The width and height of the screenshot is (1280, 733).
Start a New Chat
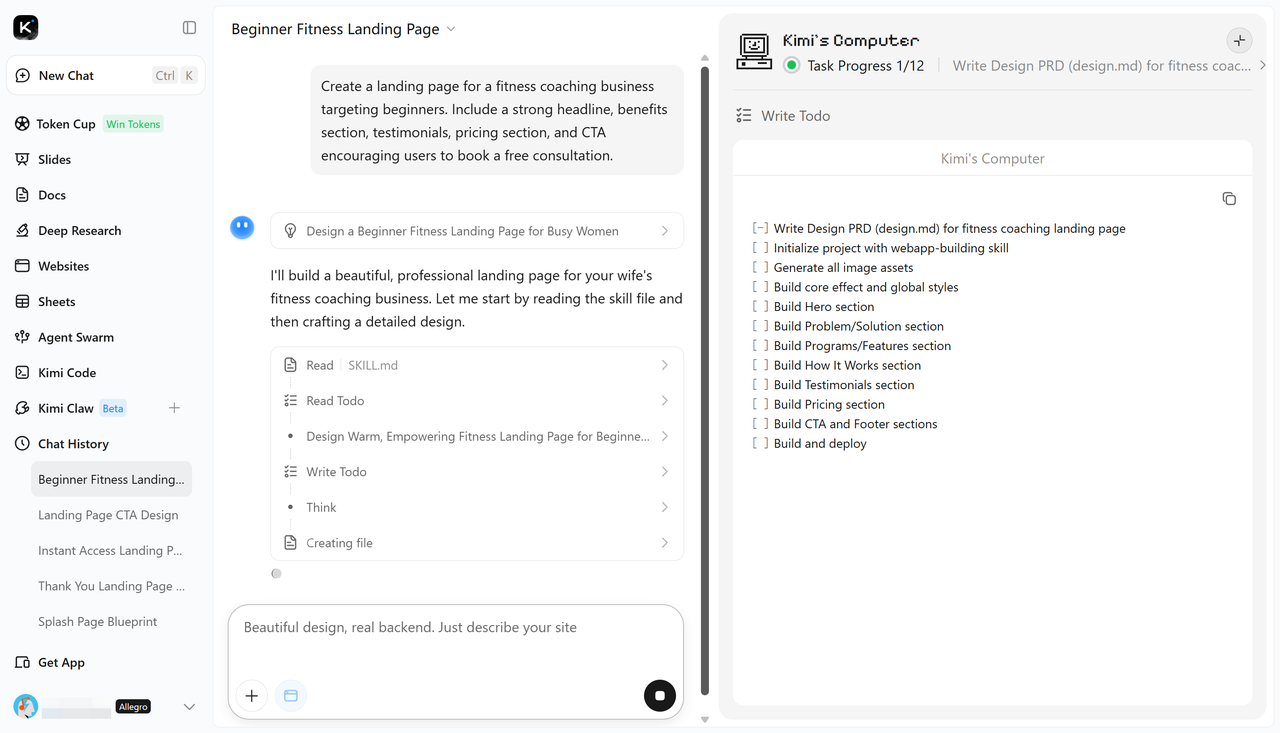(106, 76)
